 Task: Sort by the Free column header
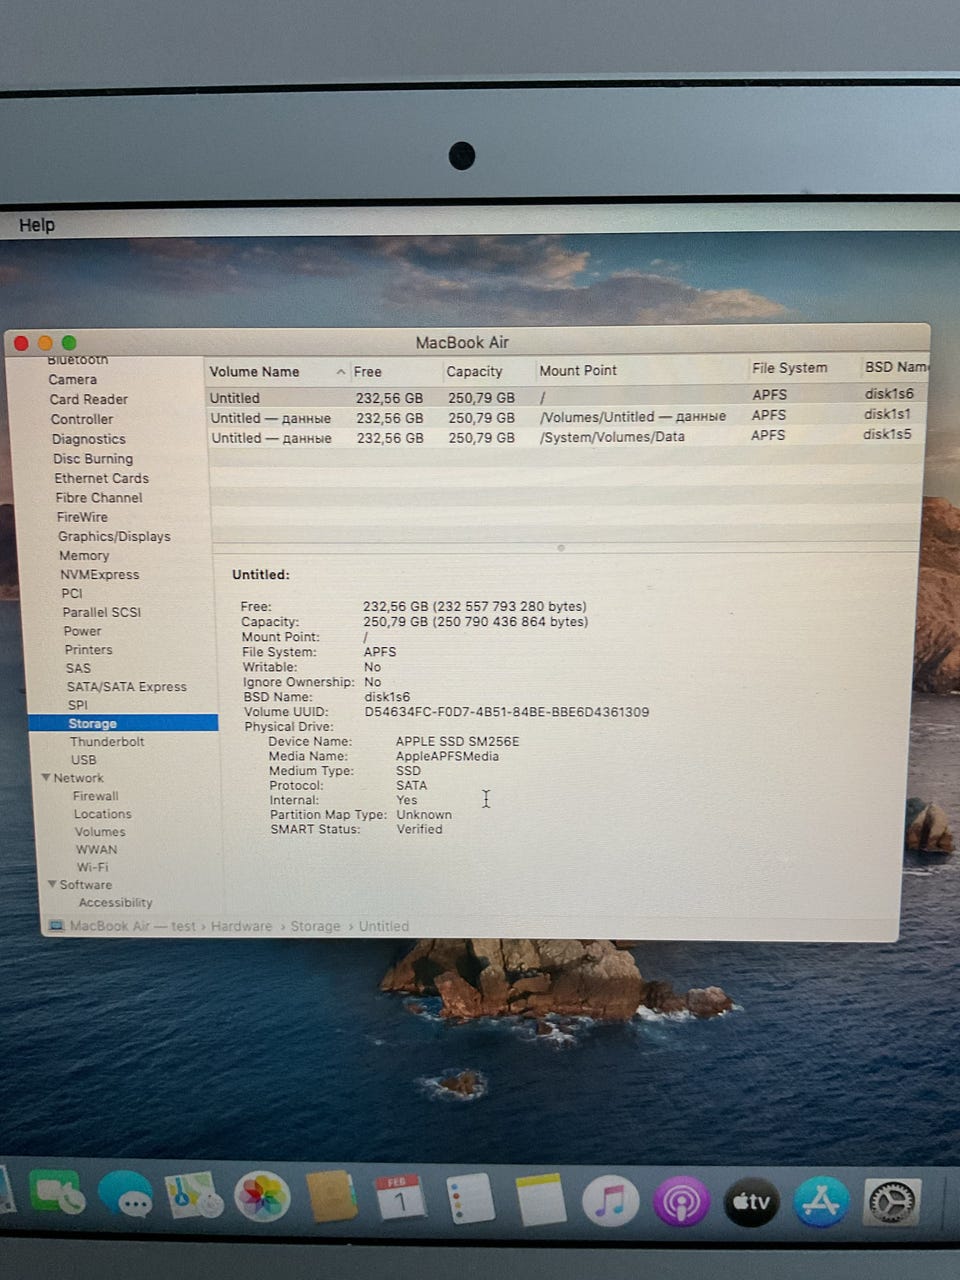(368, 371)
